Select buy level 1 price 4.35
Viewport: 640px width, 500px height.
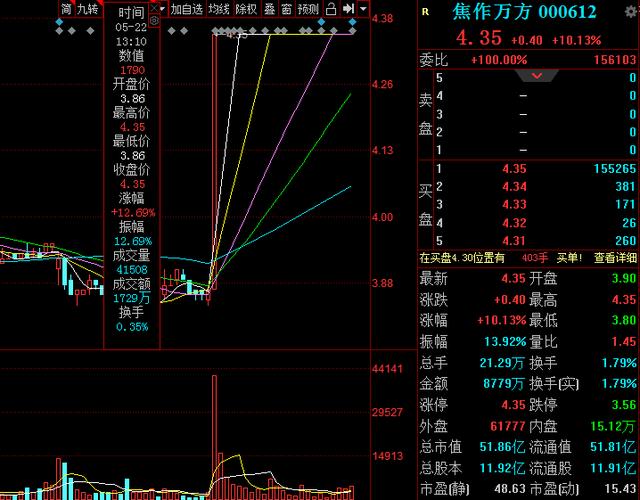coord(514,169)
